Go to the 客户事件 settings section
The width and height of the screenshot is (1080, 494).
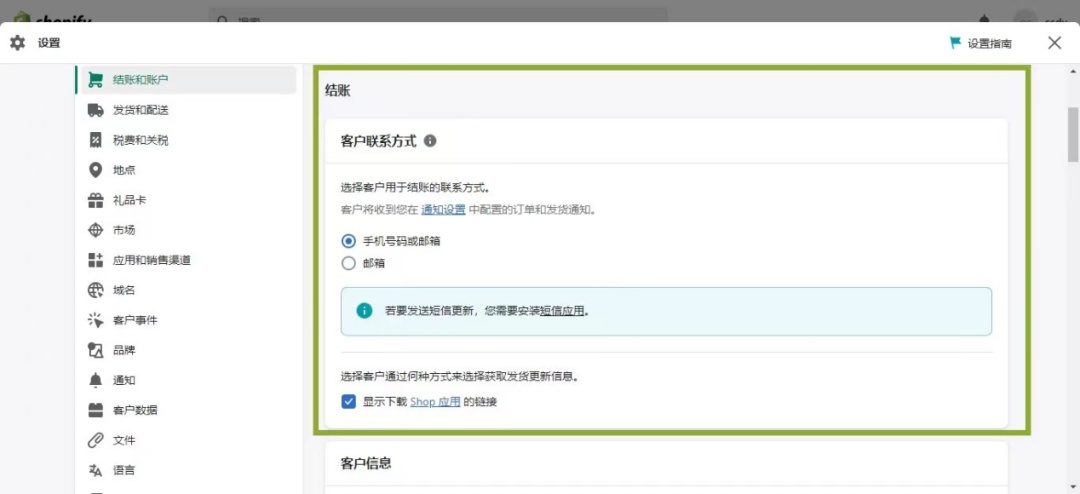click(x=135, y=320)
